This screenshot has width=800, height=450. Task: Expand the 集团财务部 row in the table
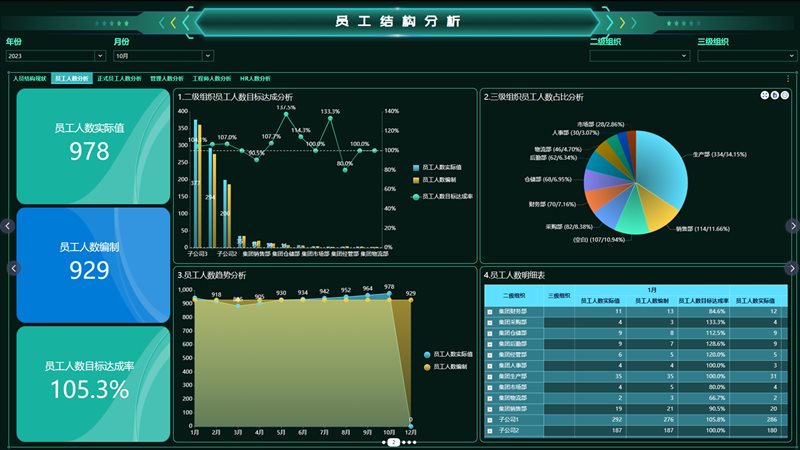pos(490,311)
